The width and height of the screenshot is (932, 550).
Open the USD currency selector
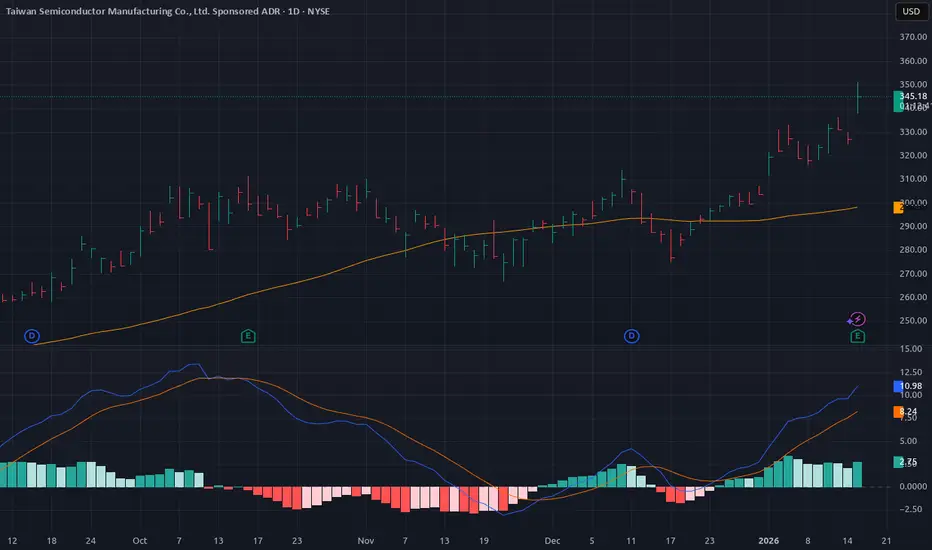coord(911,11)
